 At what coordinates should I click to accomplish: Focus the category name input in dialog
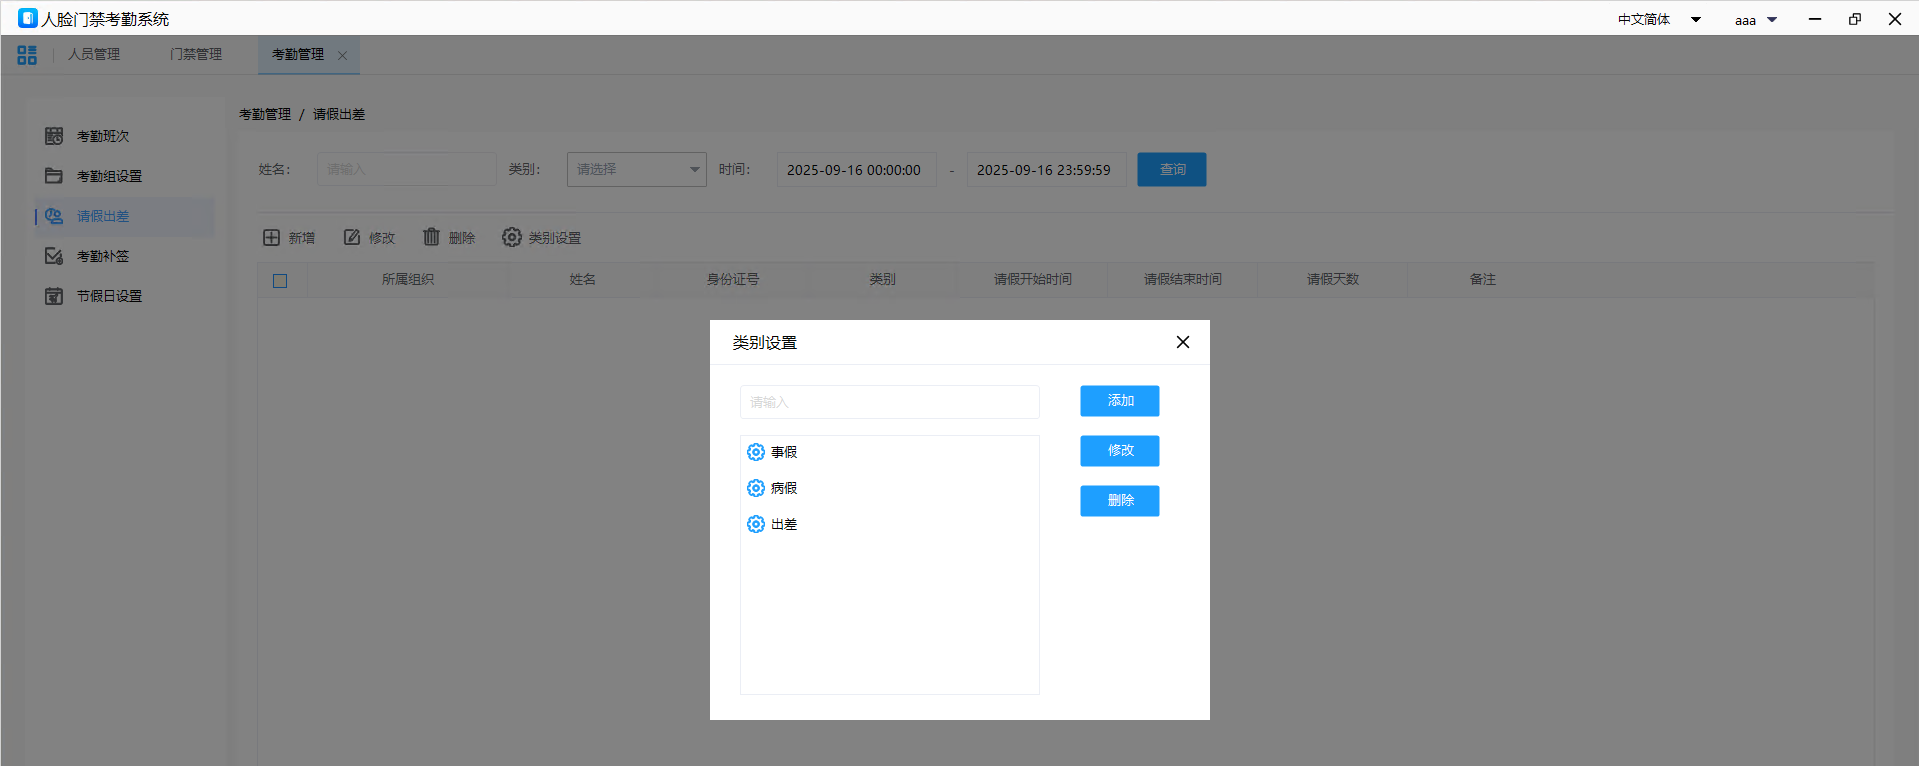tap(889, 402)
